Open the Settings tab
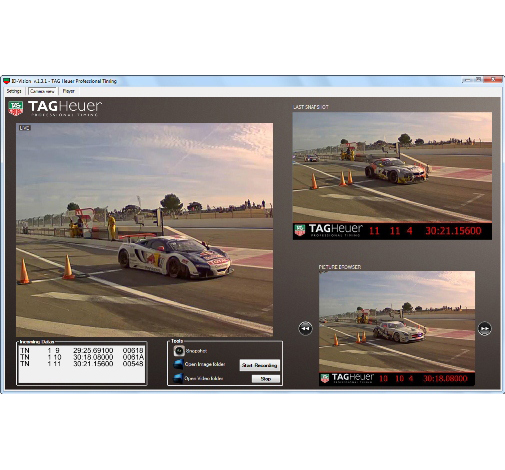This screenshot has width=505, height=470. click(14, 91)
